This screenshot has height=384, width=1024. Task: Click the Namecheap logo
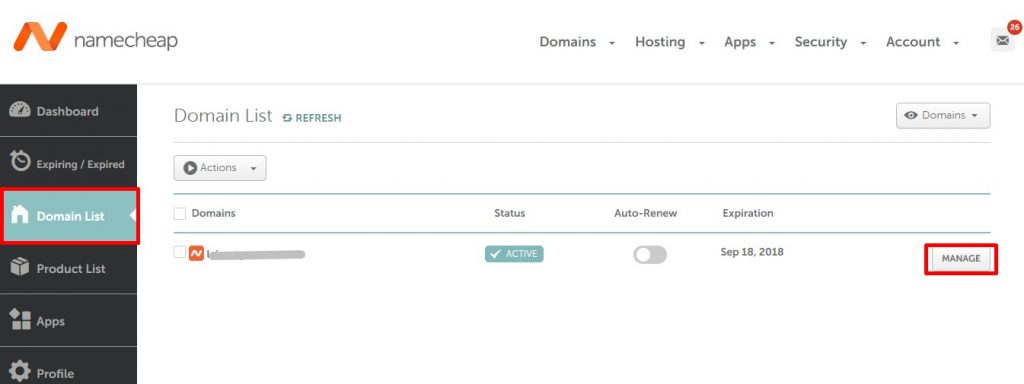pos(95,37)
